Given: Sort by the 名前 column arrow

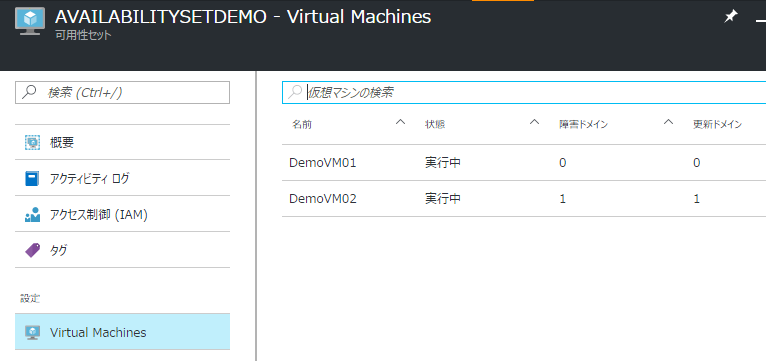Looking at the screenshot, I should pyautogui.click(x=401, y=122).
